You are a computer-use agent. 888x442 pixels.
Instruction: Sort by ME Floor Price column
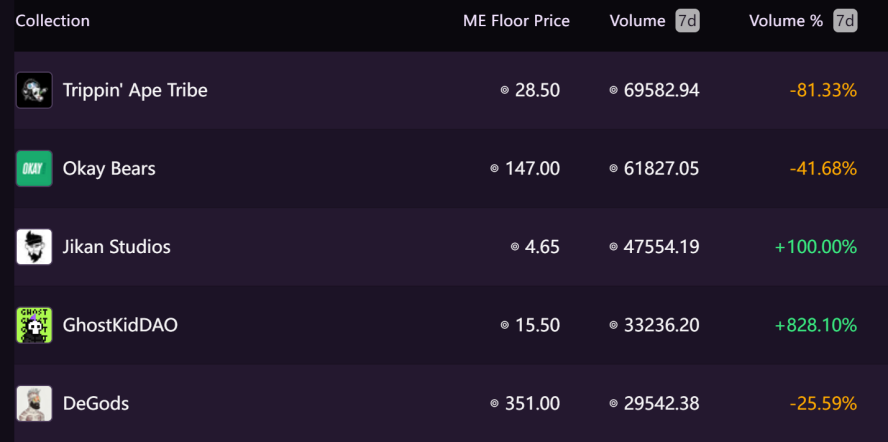[516, 22]
